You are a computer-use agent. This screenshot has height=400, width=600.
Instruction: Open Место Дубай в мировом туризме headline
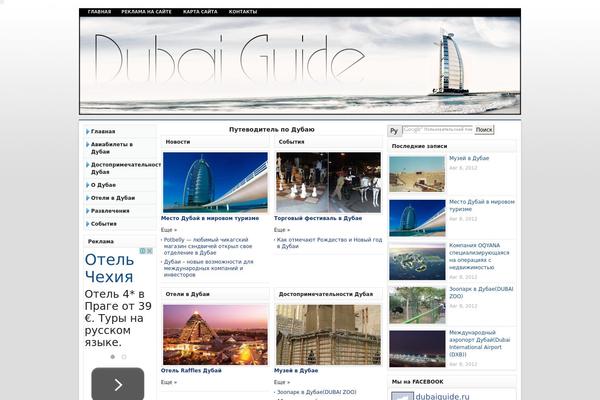210,218
